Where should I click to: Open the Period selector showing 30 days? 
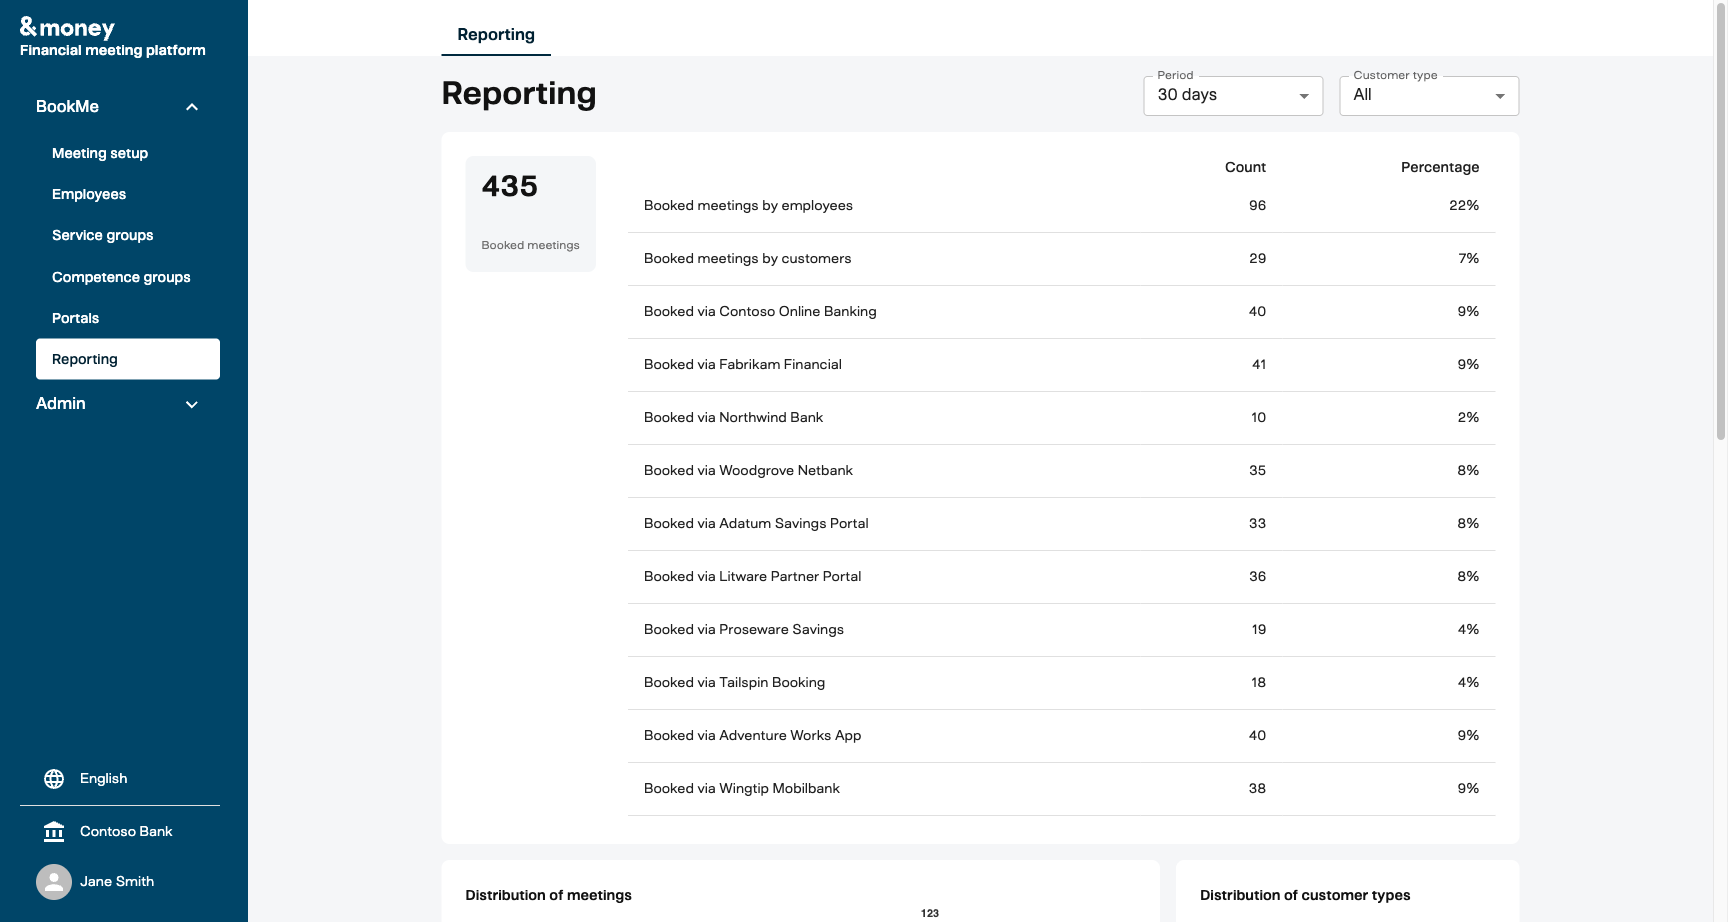click(x=1232, y=95)
